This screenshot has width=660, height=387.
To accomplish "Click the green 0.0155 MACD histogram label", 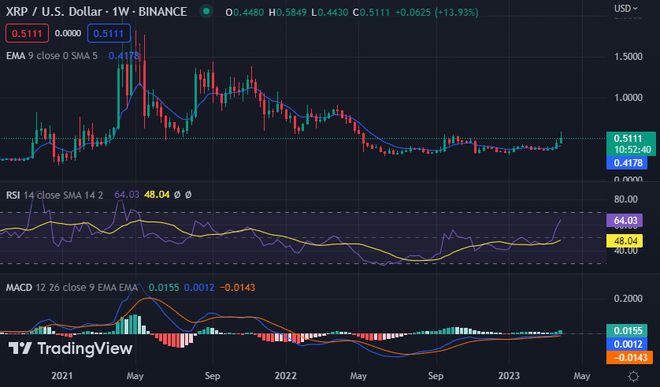I will 627,331.
